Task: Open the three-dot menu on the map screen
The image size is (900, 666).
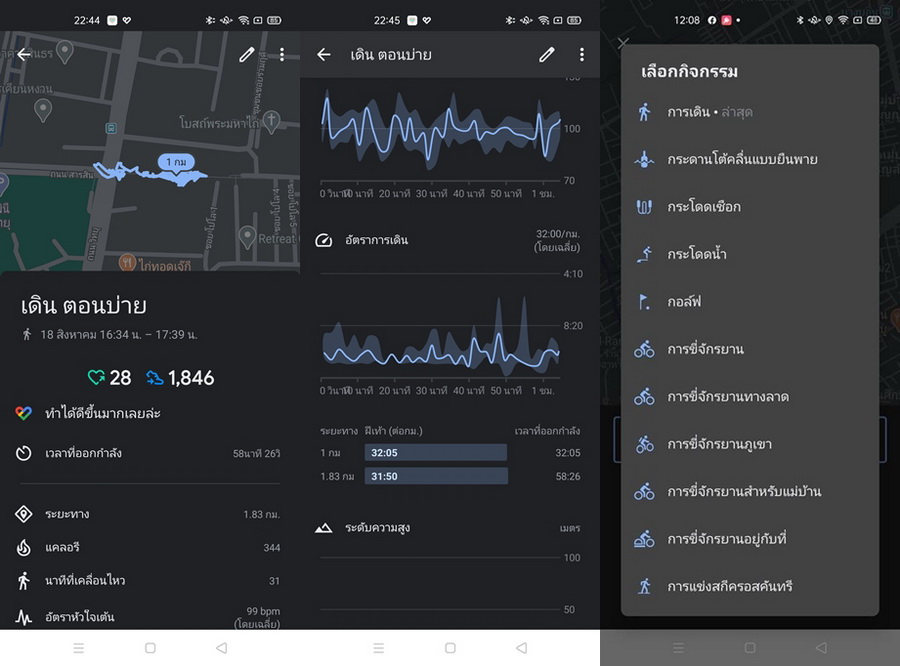Action: [282, 55]
